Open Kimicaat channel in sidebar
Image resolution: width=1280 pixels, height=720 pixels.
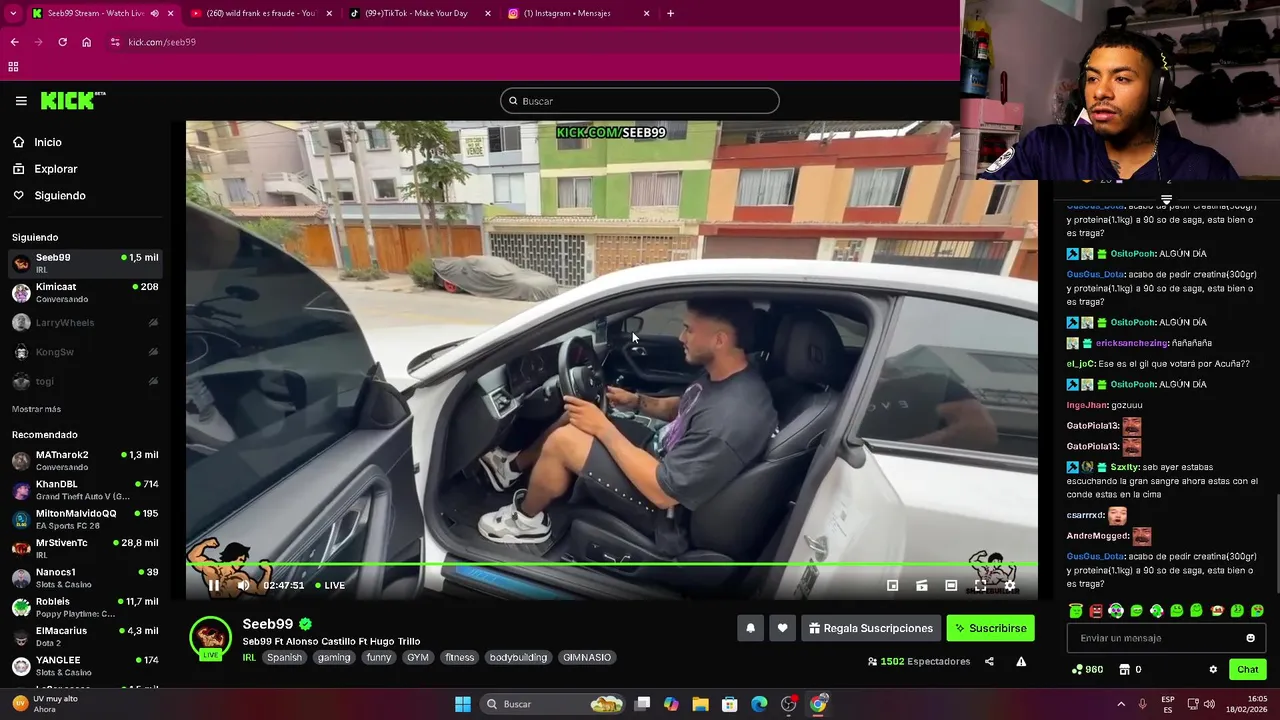click(85, 293)
